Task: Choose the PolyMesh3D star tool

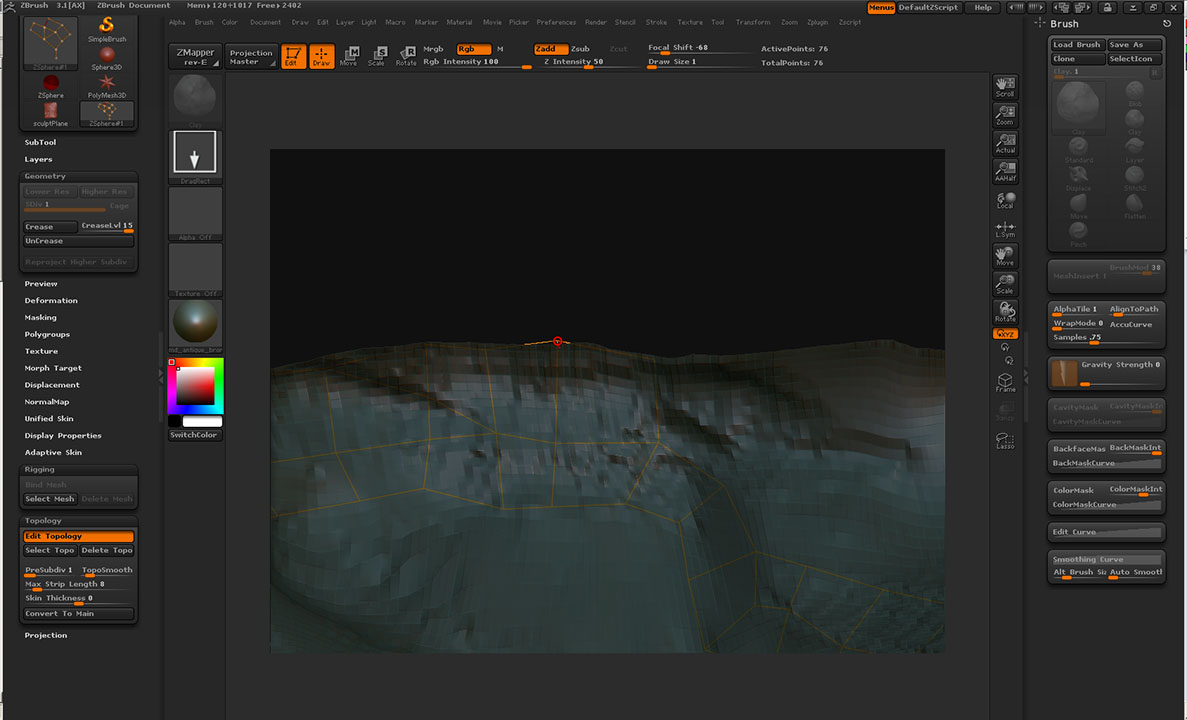Action: tap(107, 84)
